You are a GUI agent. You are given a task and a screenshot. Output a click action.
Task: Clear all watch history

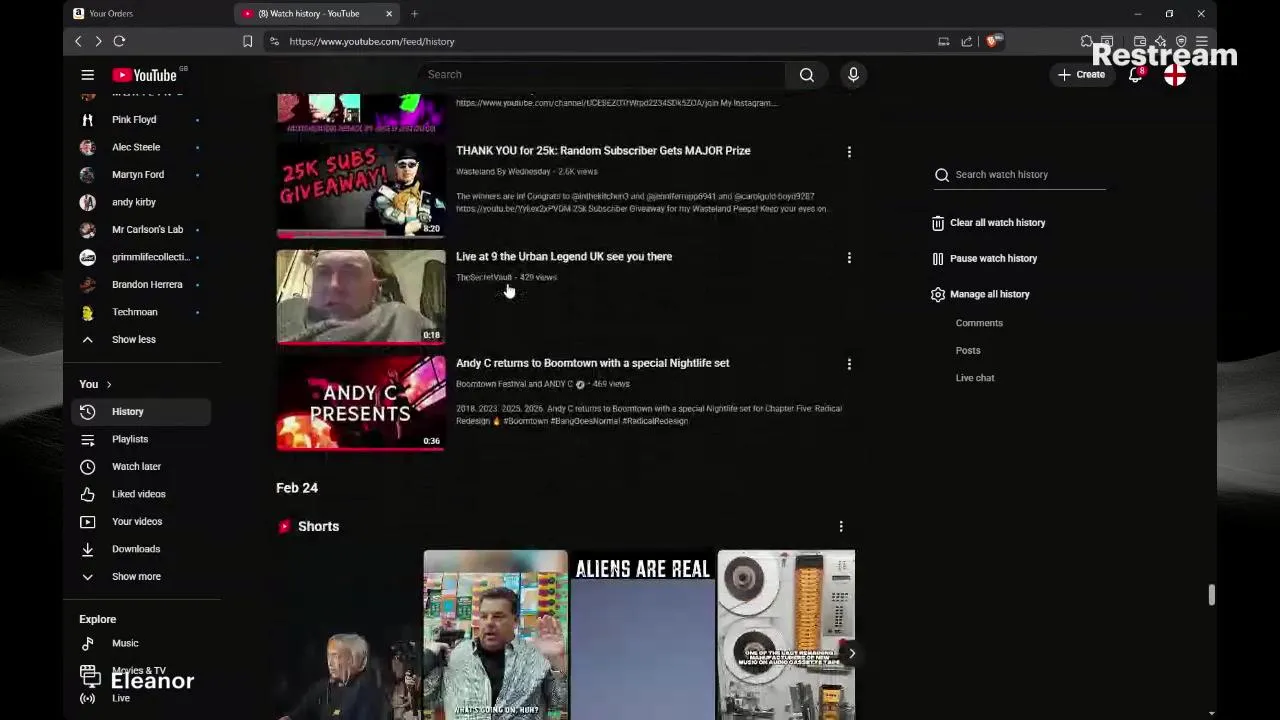click(988, 223)
